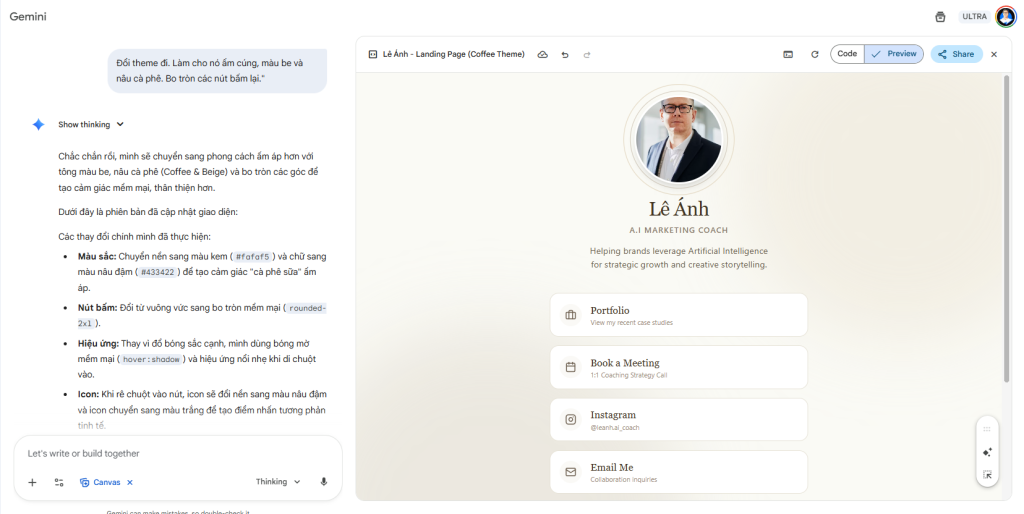Refresh the canvas preview
This screenshot has width=1024, height=514.
click(815, 54)
